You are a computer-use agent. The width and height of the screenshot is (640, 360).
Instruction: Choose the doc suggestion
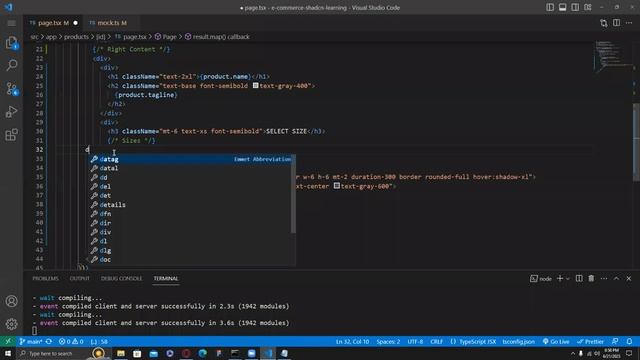pyautogui.click(x=191, y=260)
